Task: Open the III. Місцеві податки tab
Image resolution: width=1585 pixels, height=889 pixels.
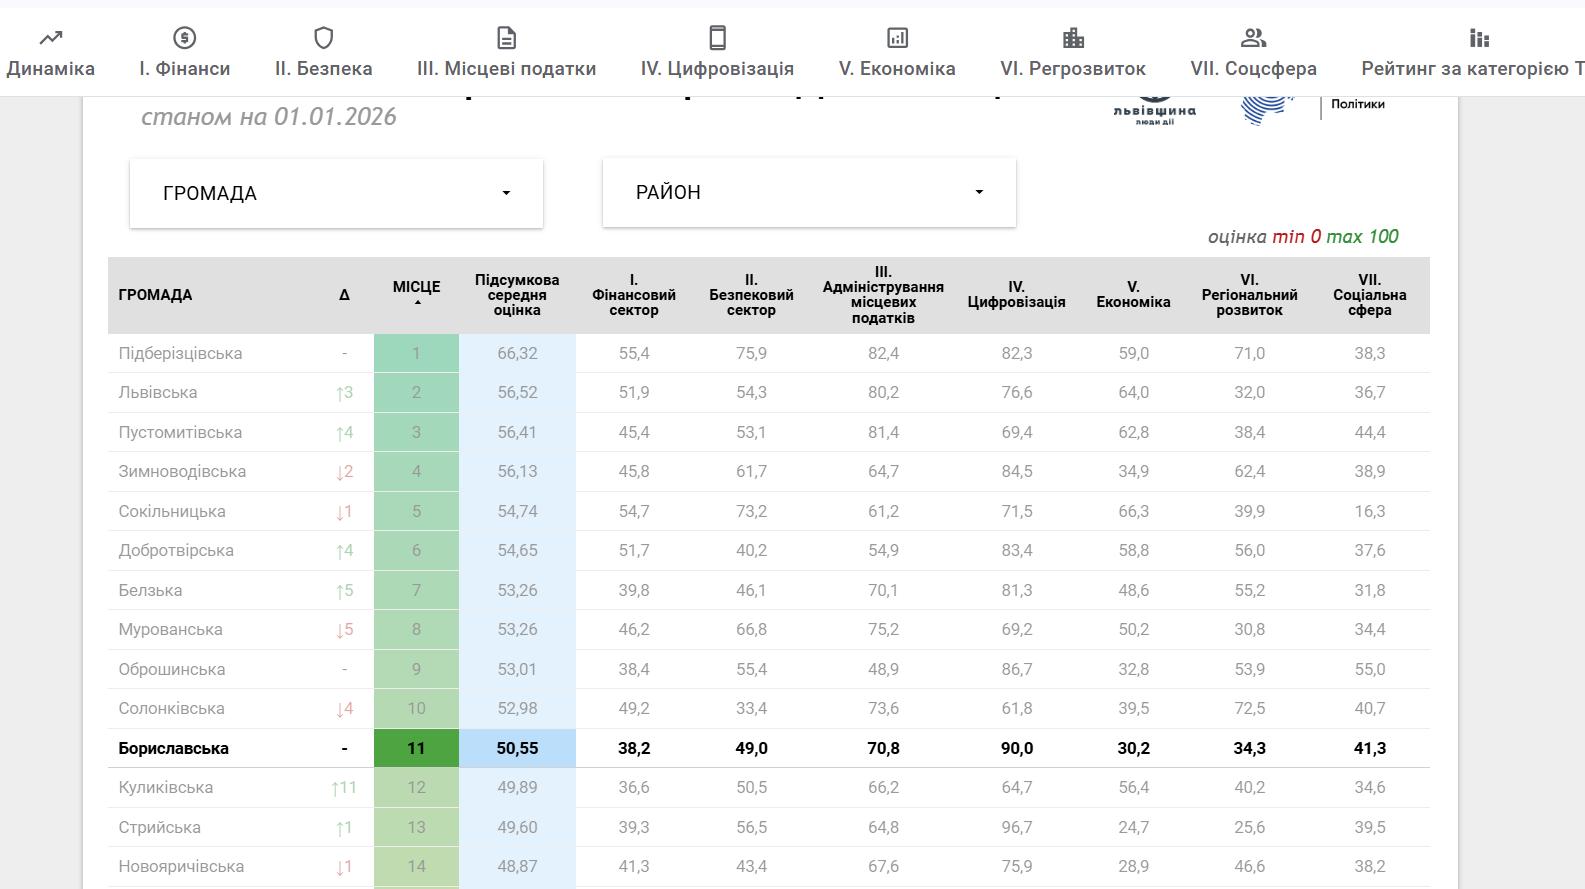Action: [506, 69]
